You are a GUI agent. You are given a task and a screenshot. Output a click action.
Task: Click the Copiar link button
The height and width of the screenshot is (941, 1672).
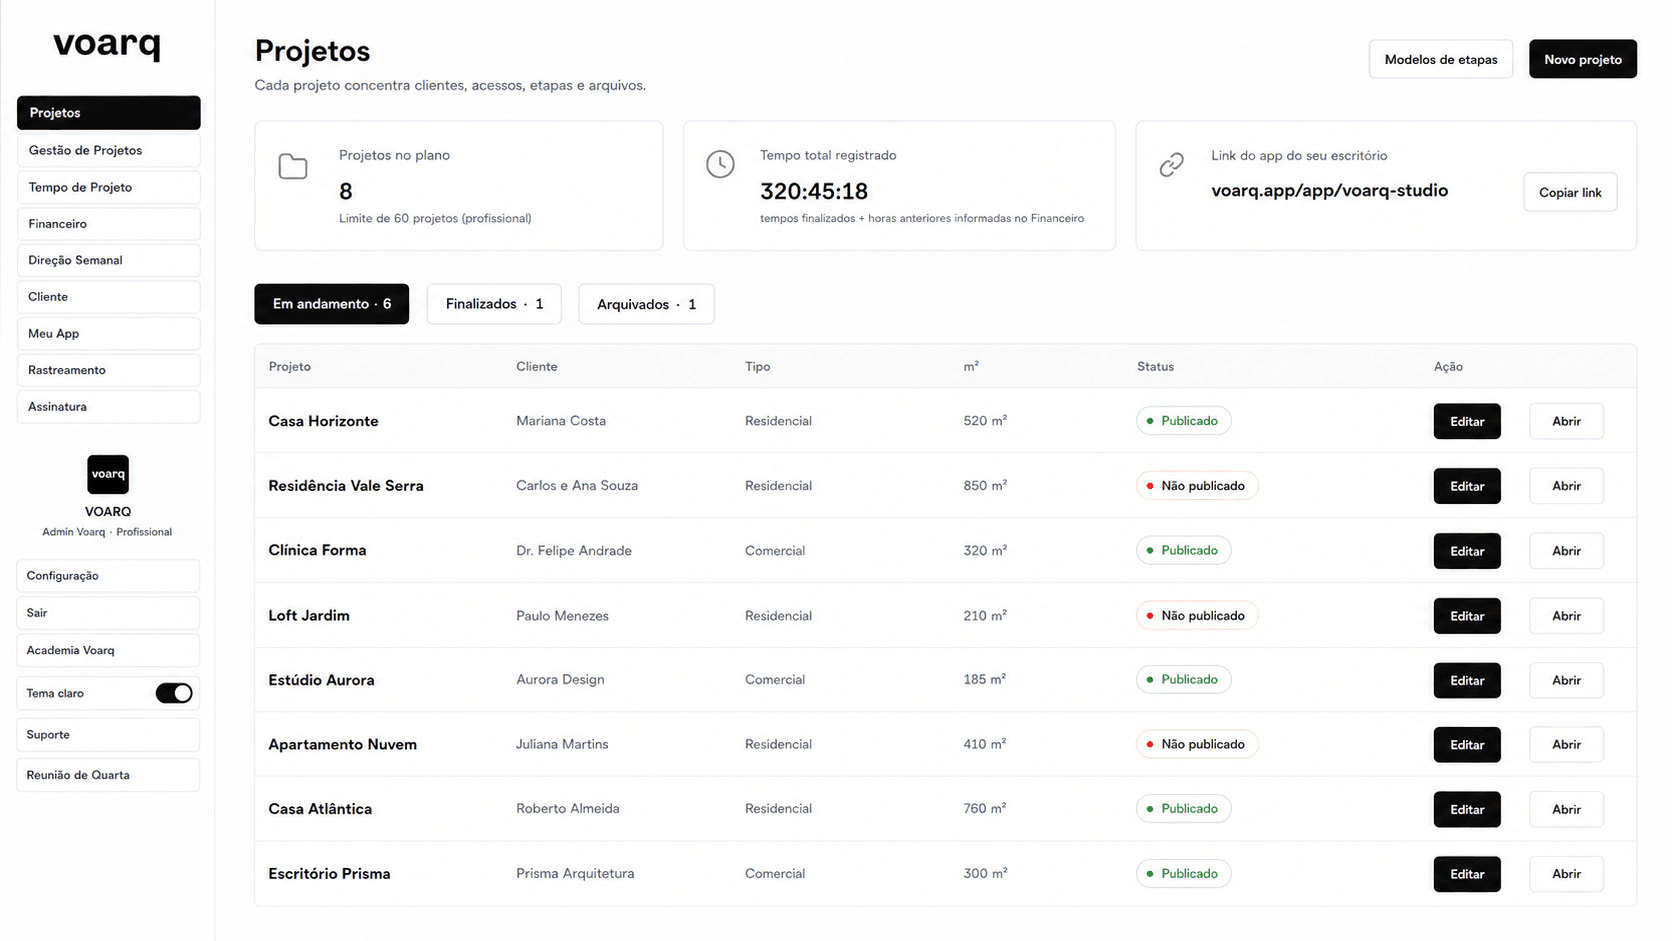[1570, 192]
